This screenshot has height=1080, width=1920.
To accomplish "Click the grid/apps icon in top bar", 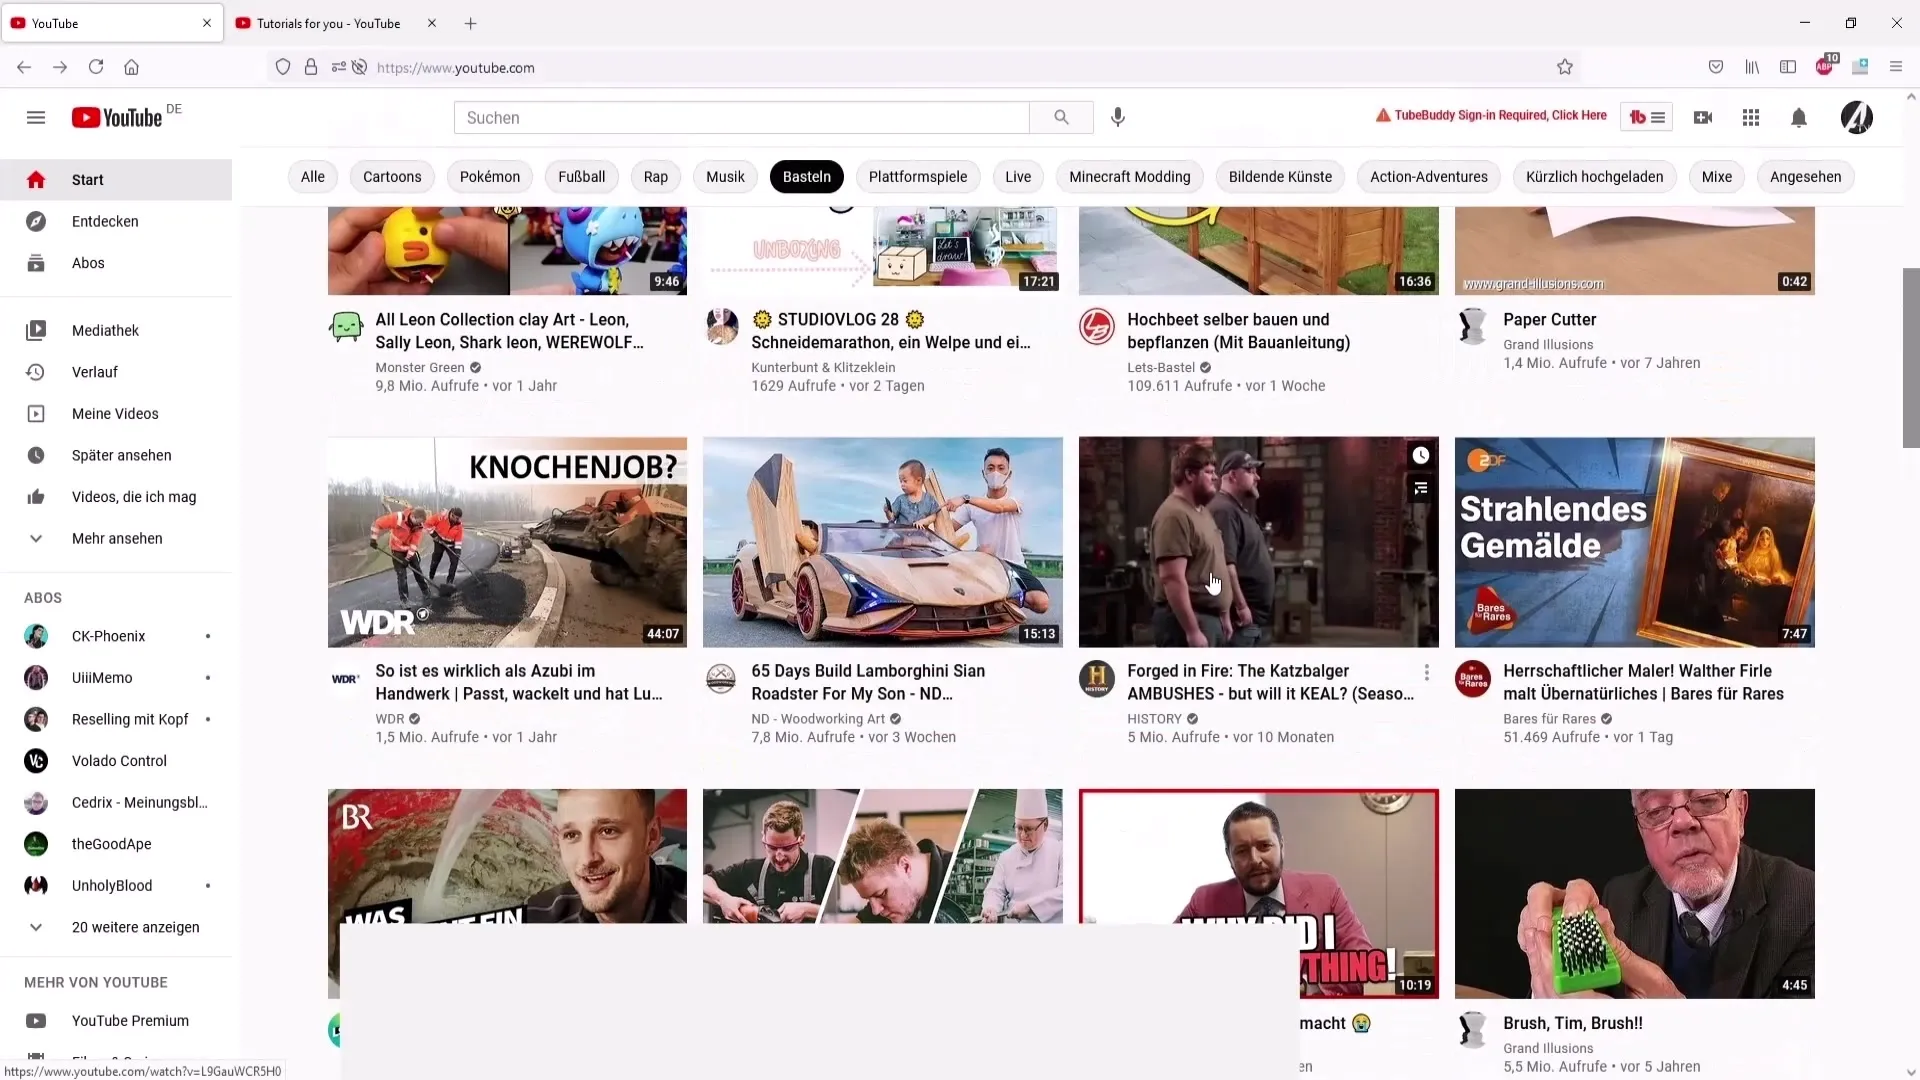I will click(x=1751, y=117).
